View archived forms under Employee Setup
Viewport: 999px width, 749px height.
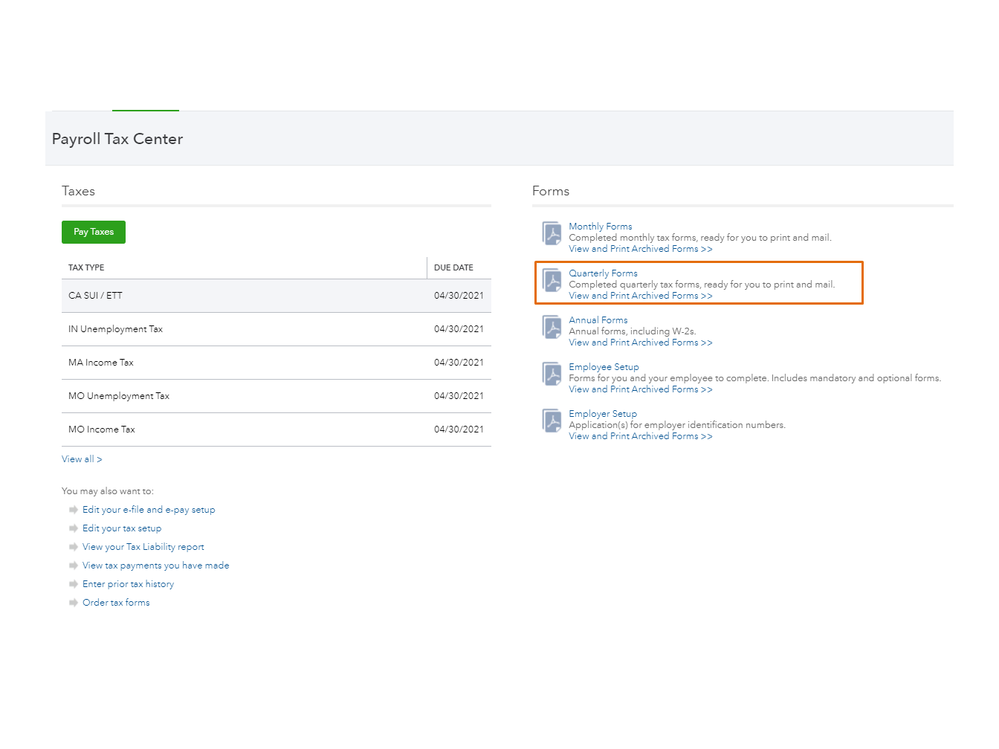(x=640, y=389)
